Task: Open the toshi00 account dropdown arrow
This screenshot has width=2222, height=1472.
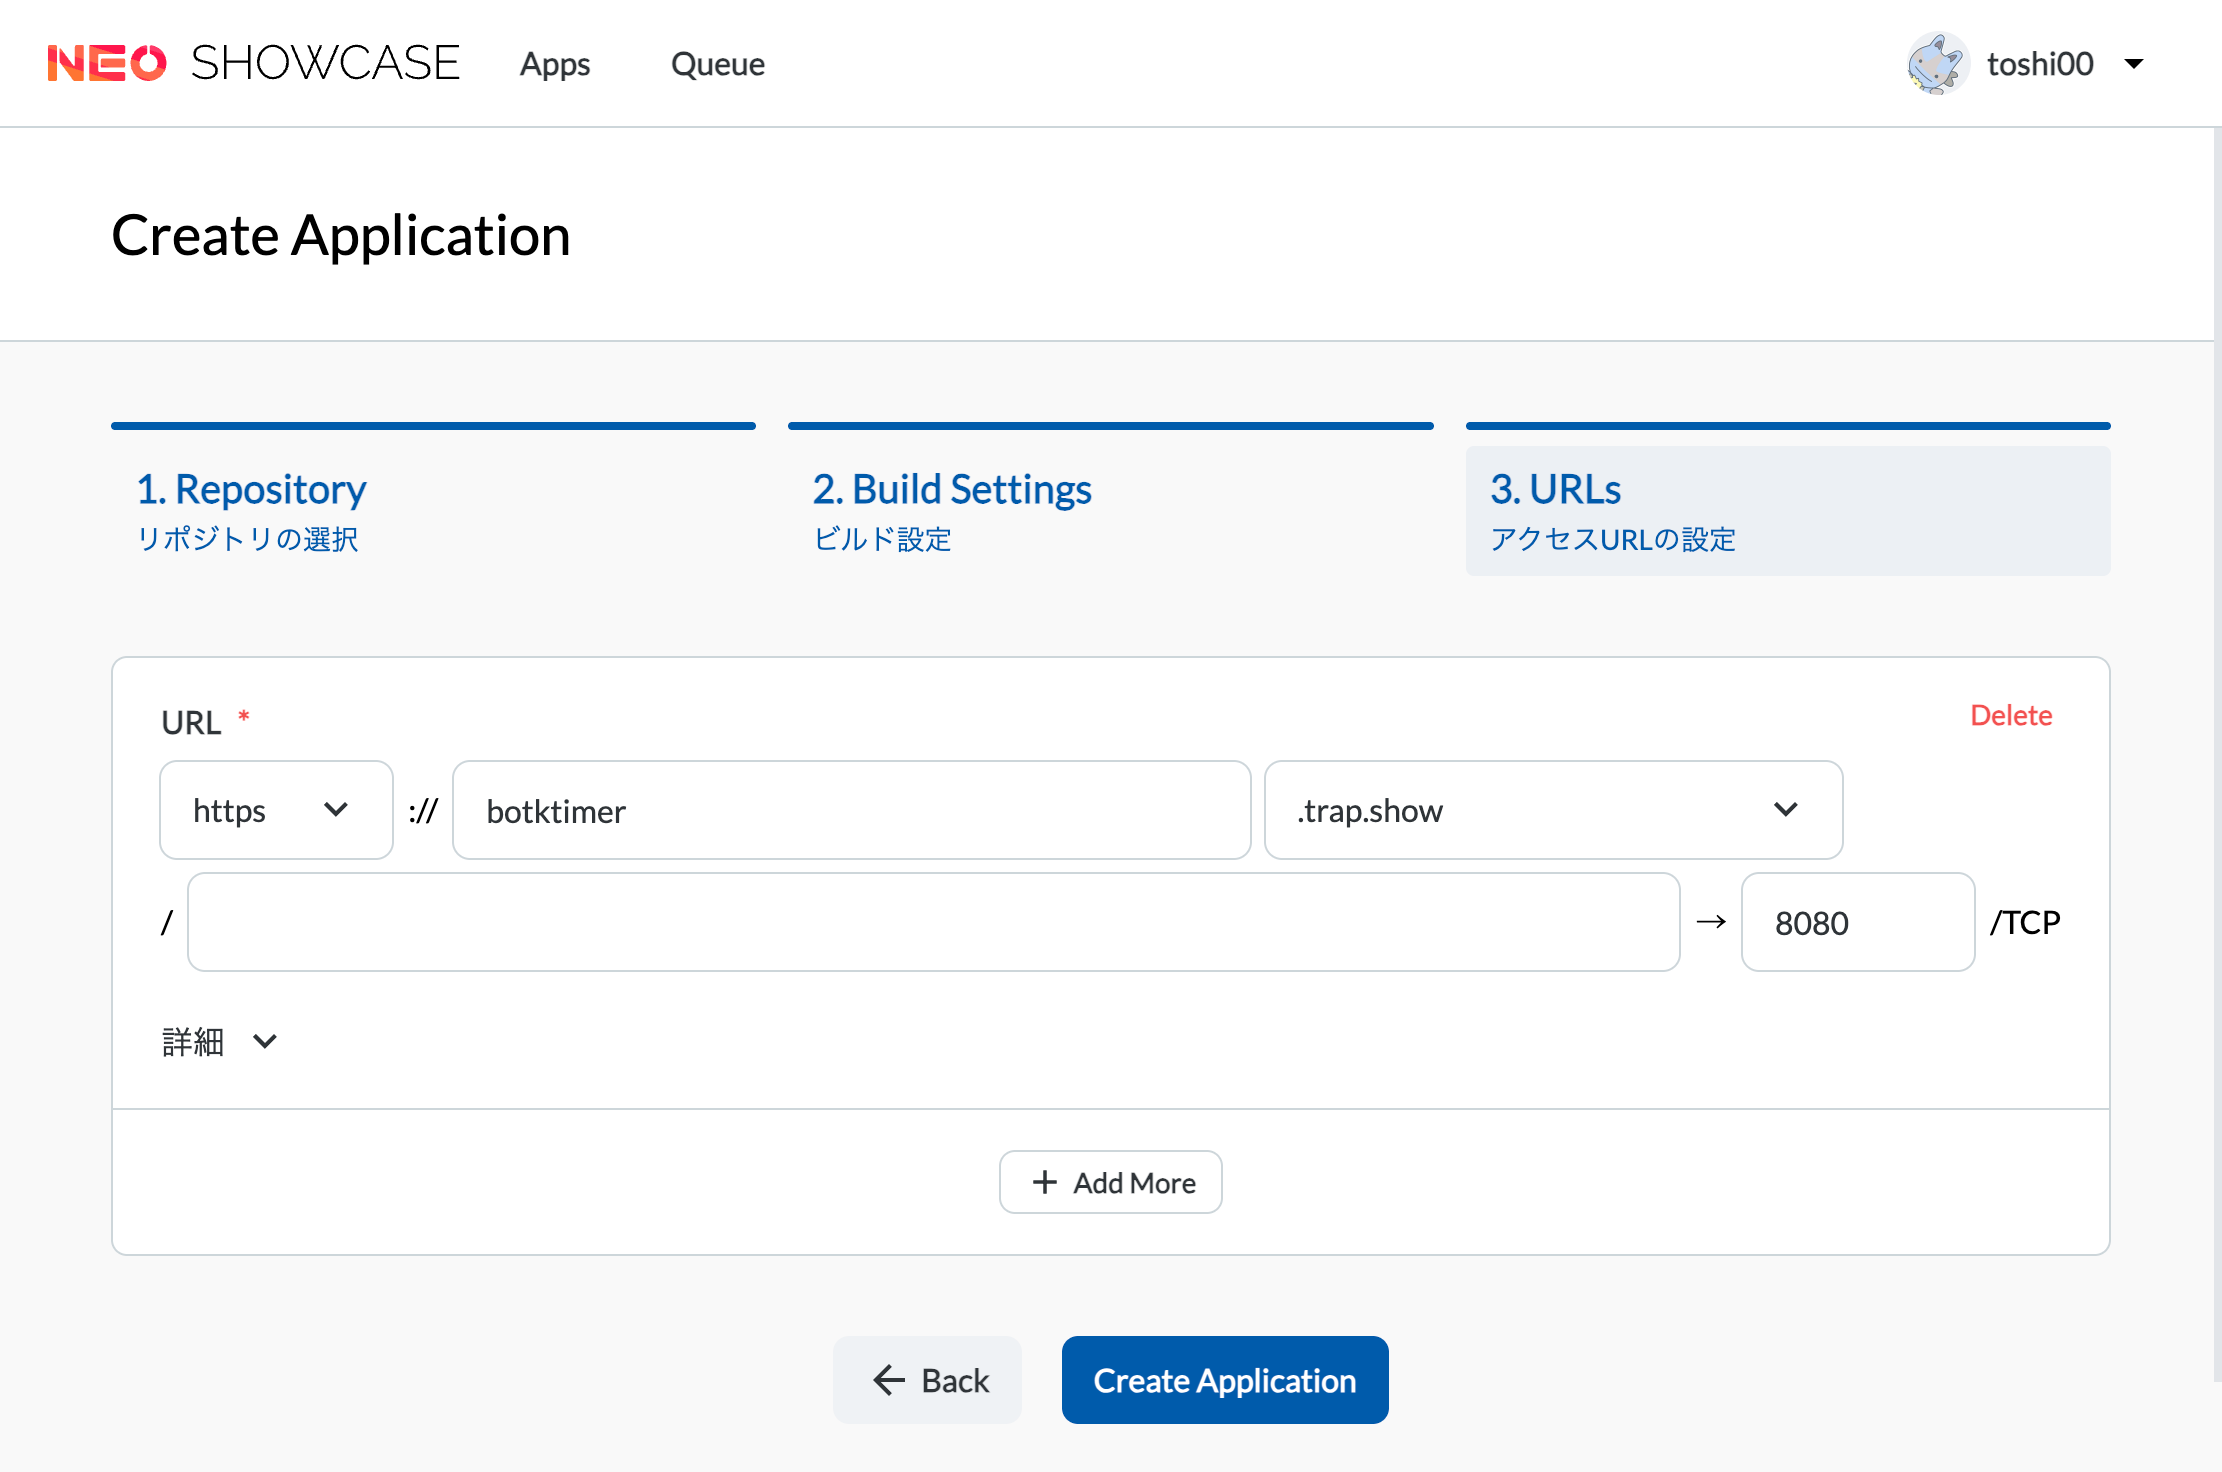Action: (2133, 64)
